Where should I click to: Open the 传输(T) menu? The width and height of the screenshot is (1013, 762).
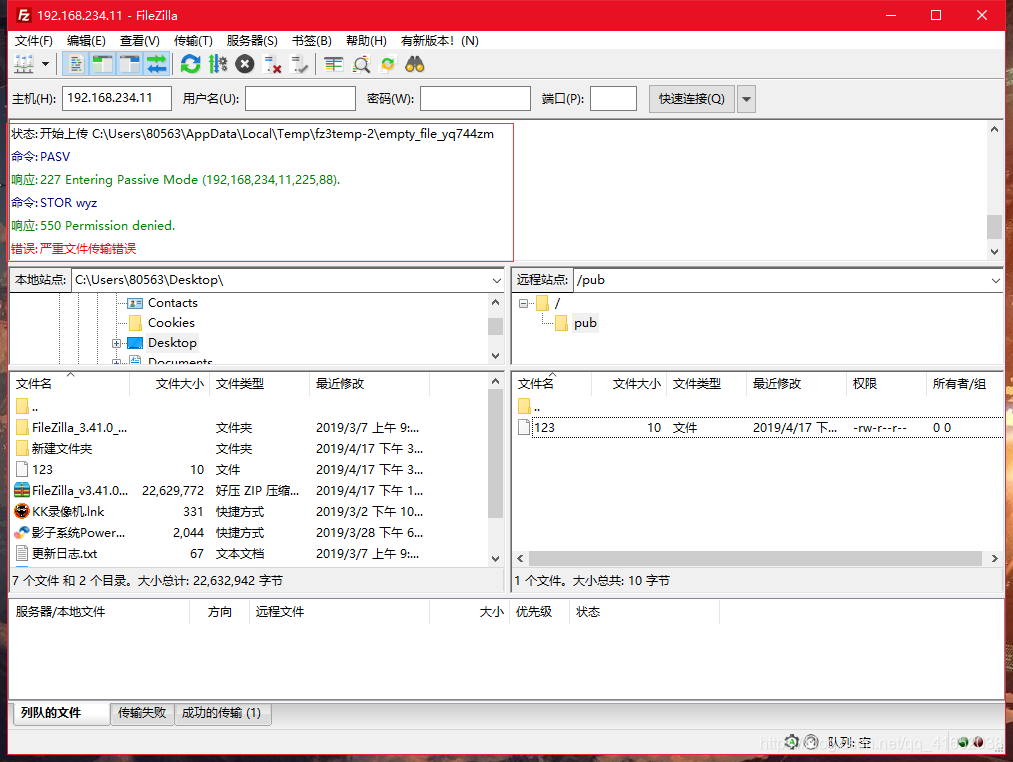pos(193,41)
